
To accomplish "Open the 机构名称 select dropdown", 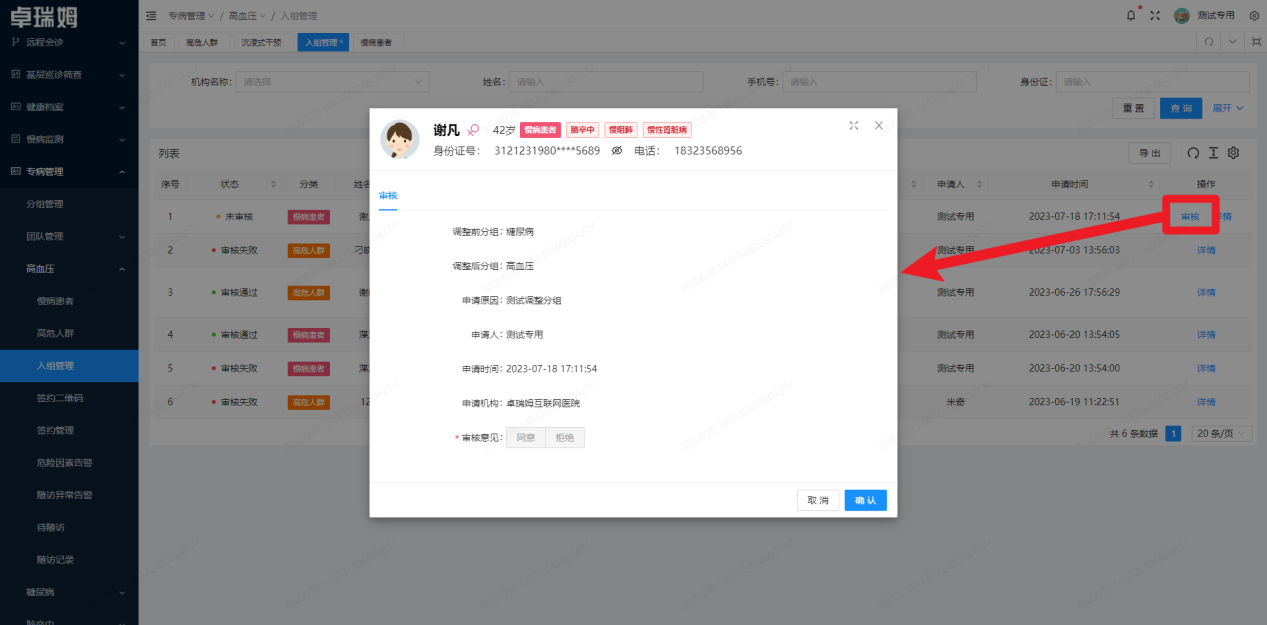I will coord(333,82).
